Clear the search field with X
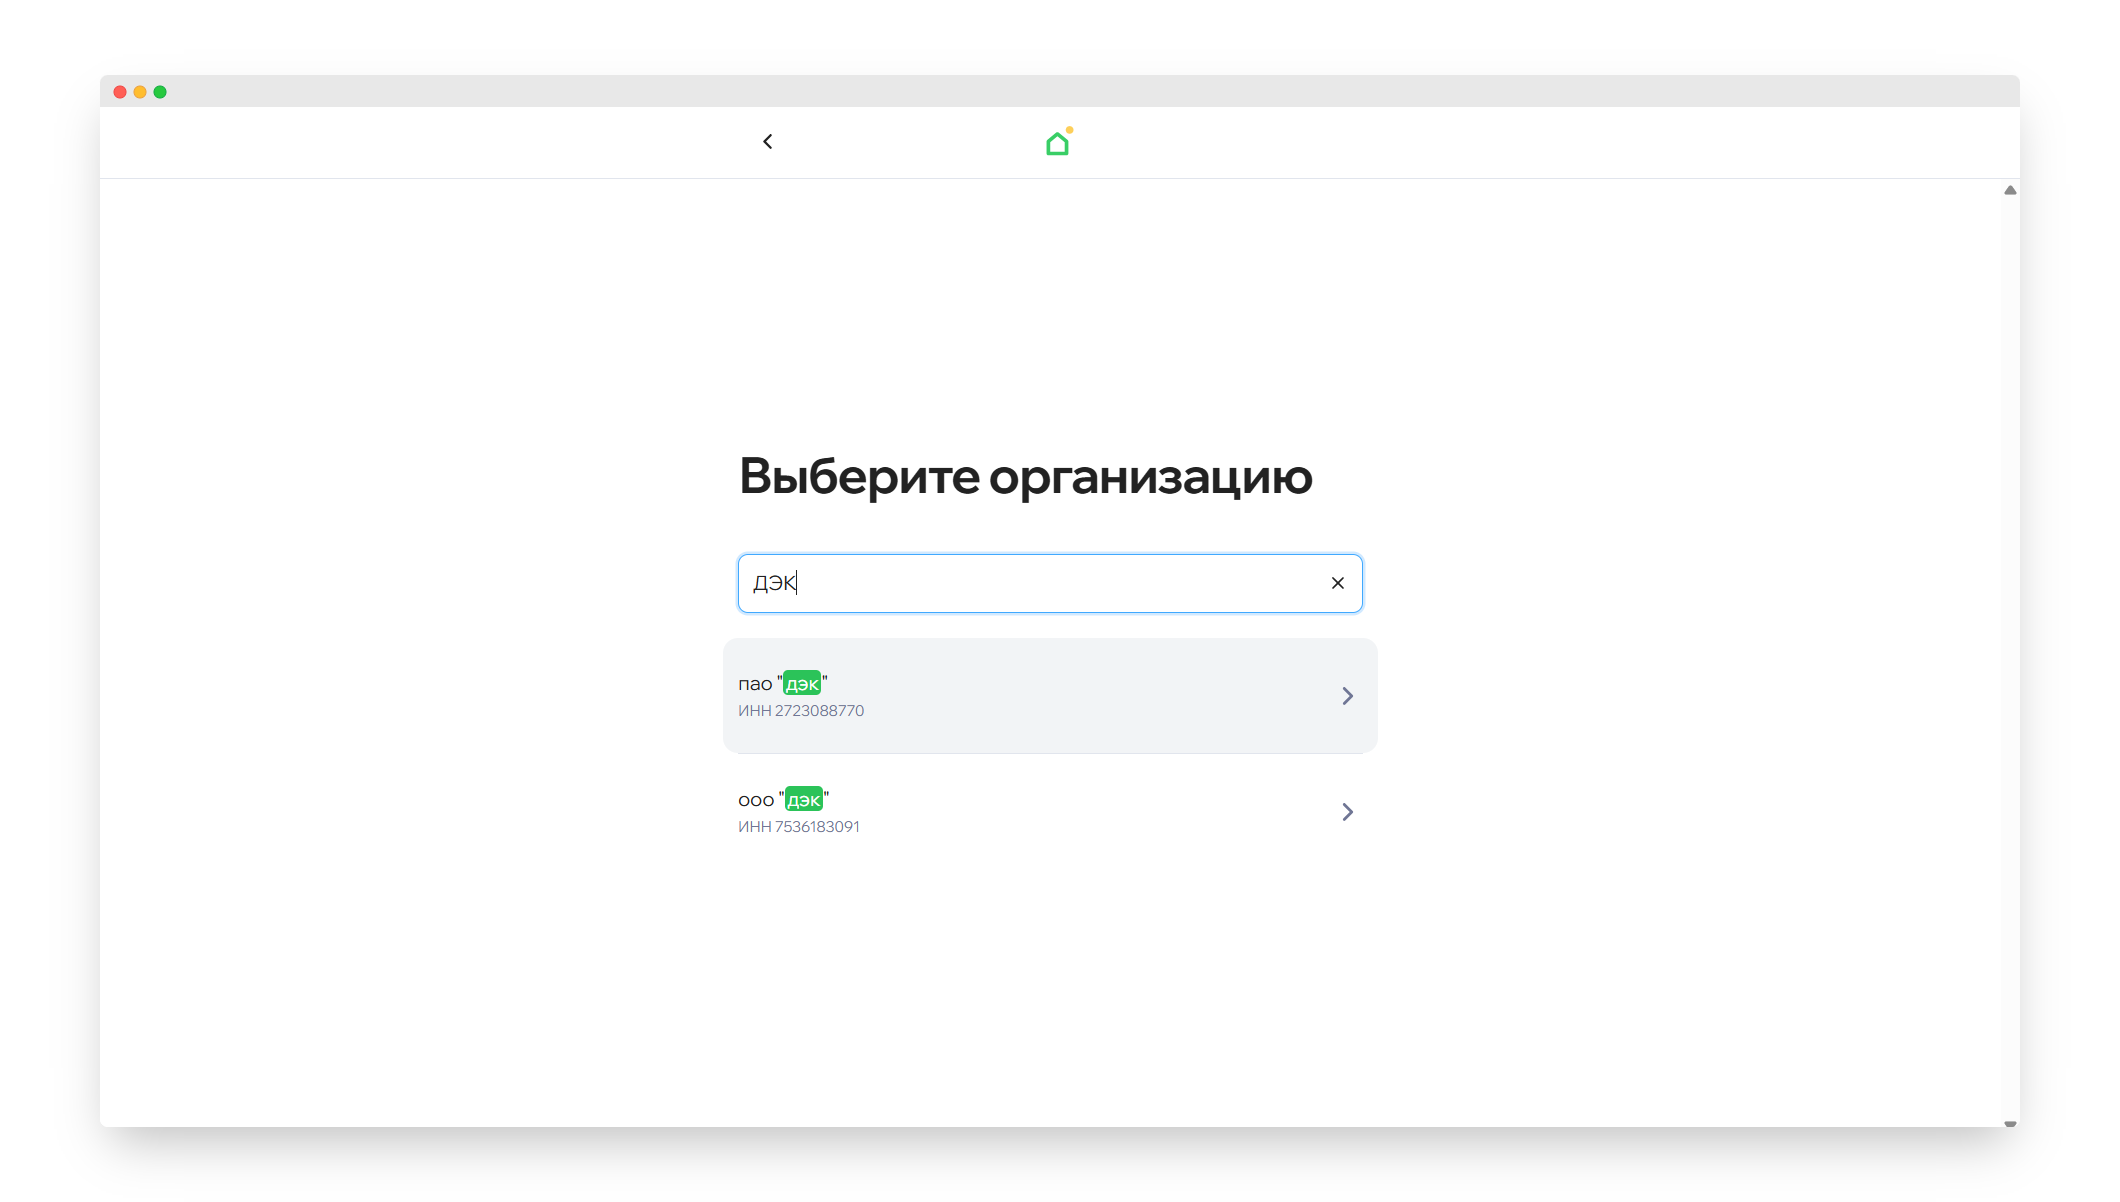This screenshot has width=2120, height=1202. pyautogui.click(x=1337, y=583)
